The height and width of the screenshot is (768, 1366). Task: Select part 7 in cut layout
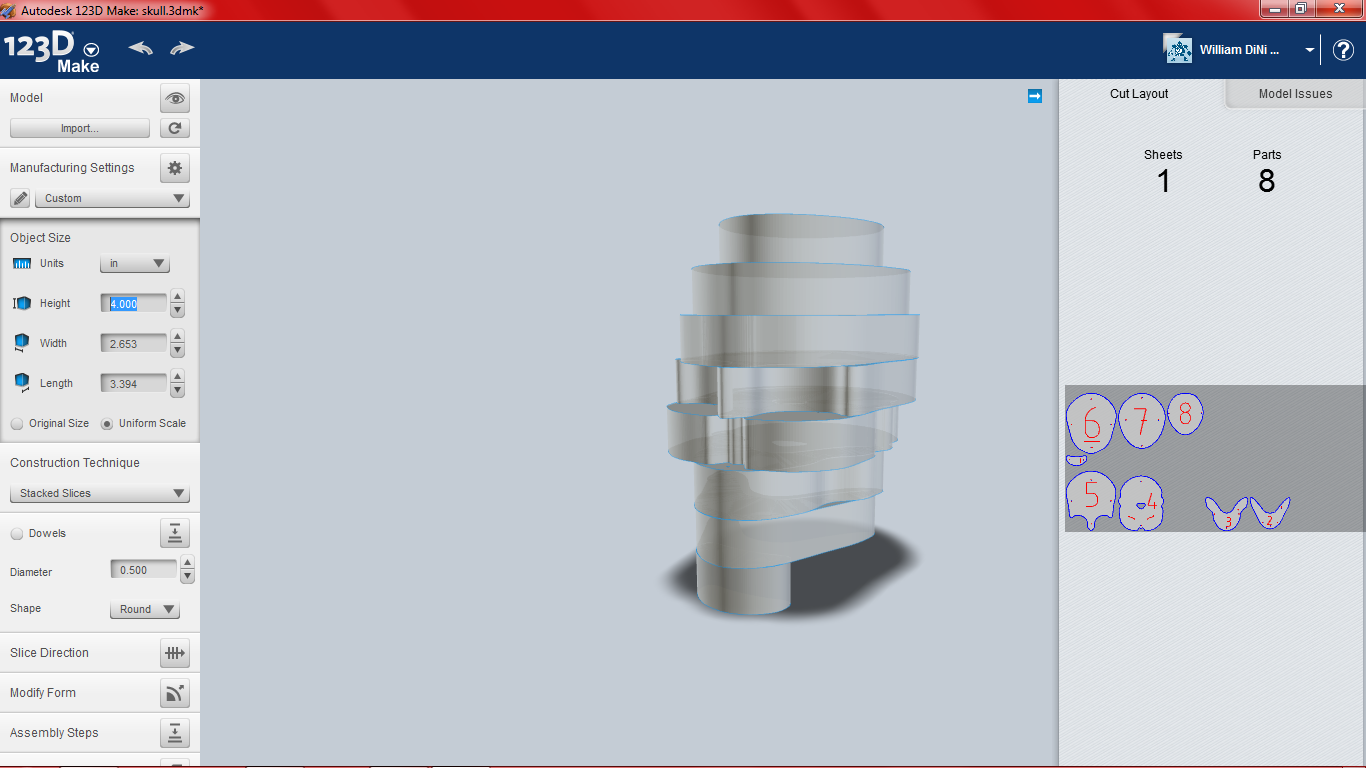coord(1141,420)
